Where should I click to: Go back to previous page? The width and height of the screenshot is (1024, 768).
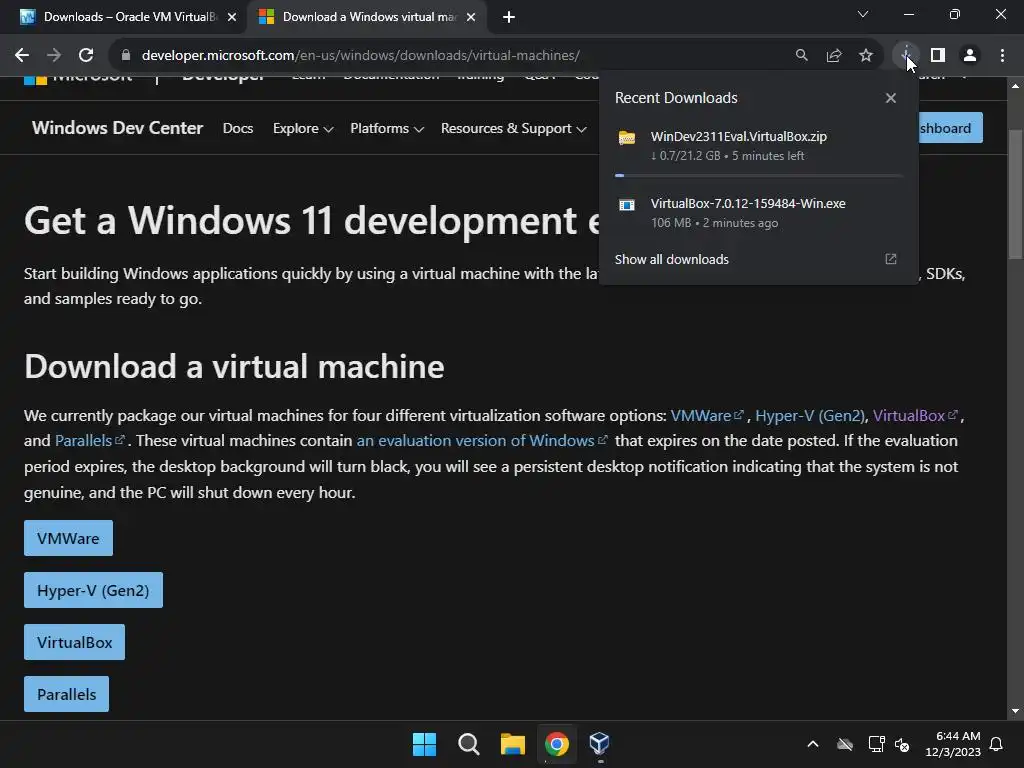22,56
